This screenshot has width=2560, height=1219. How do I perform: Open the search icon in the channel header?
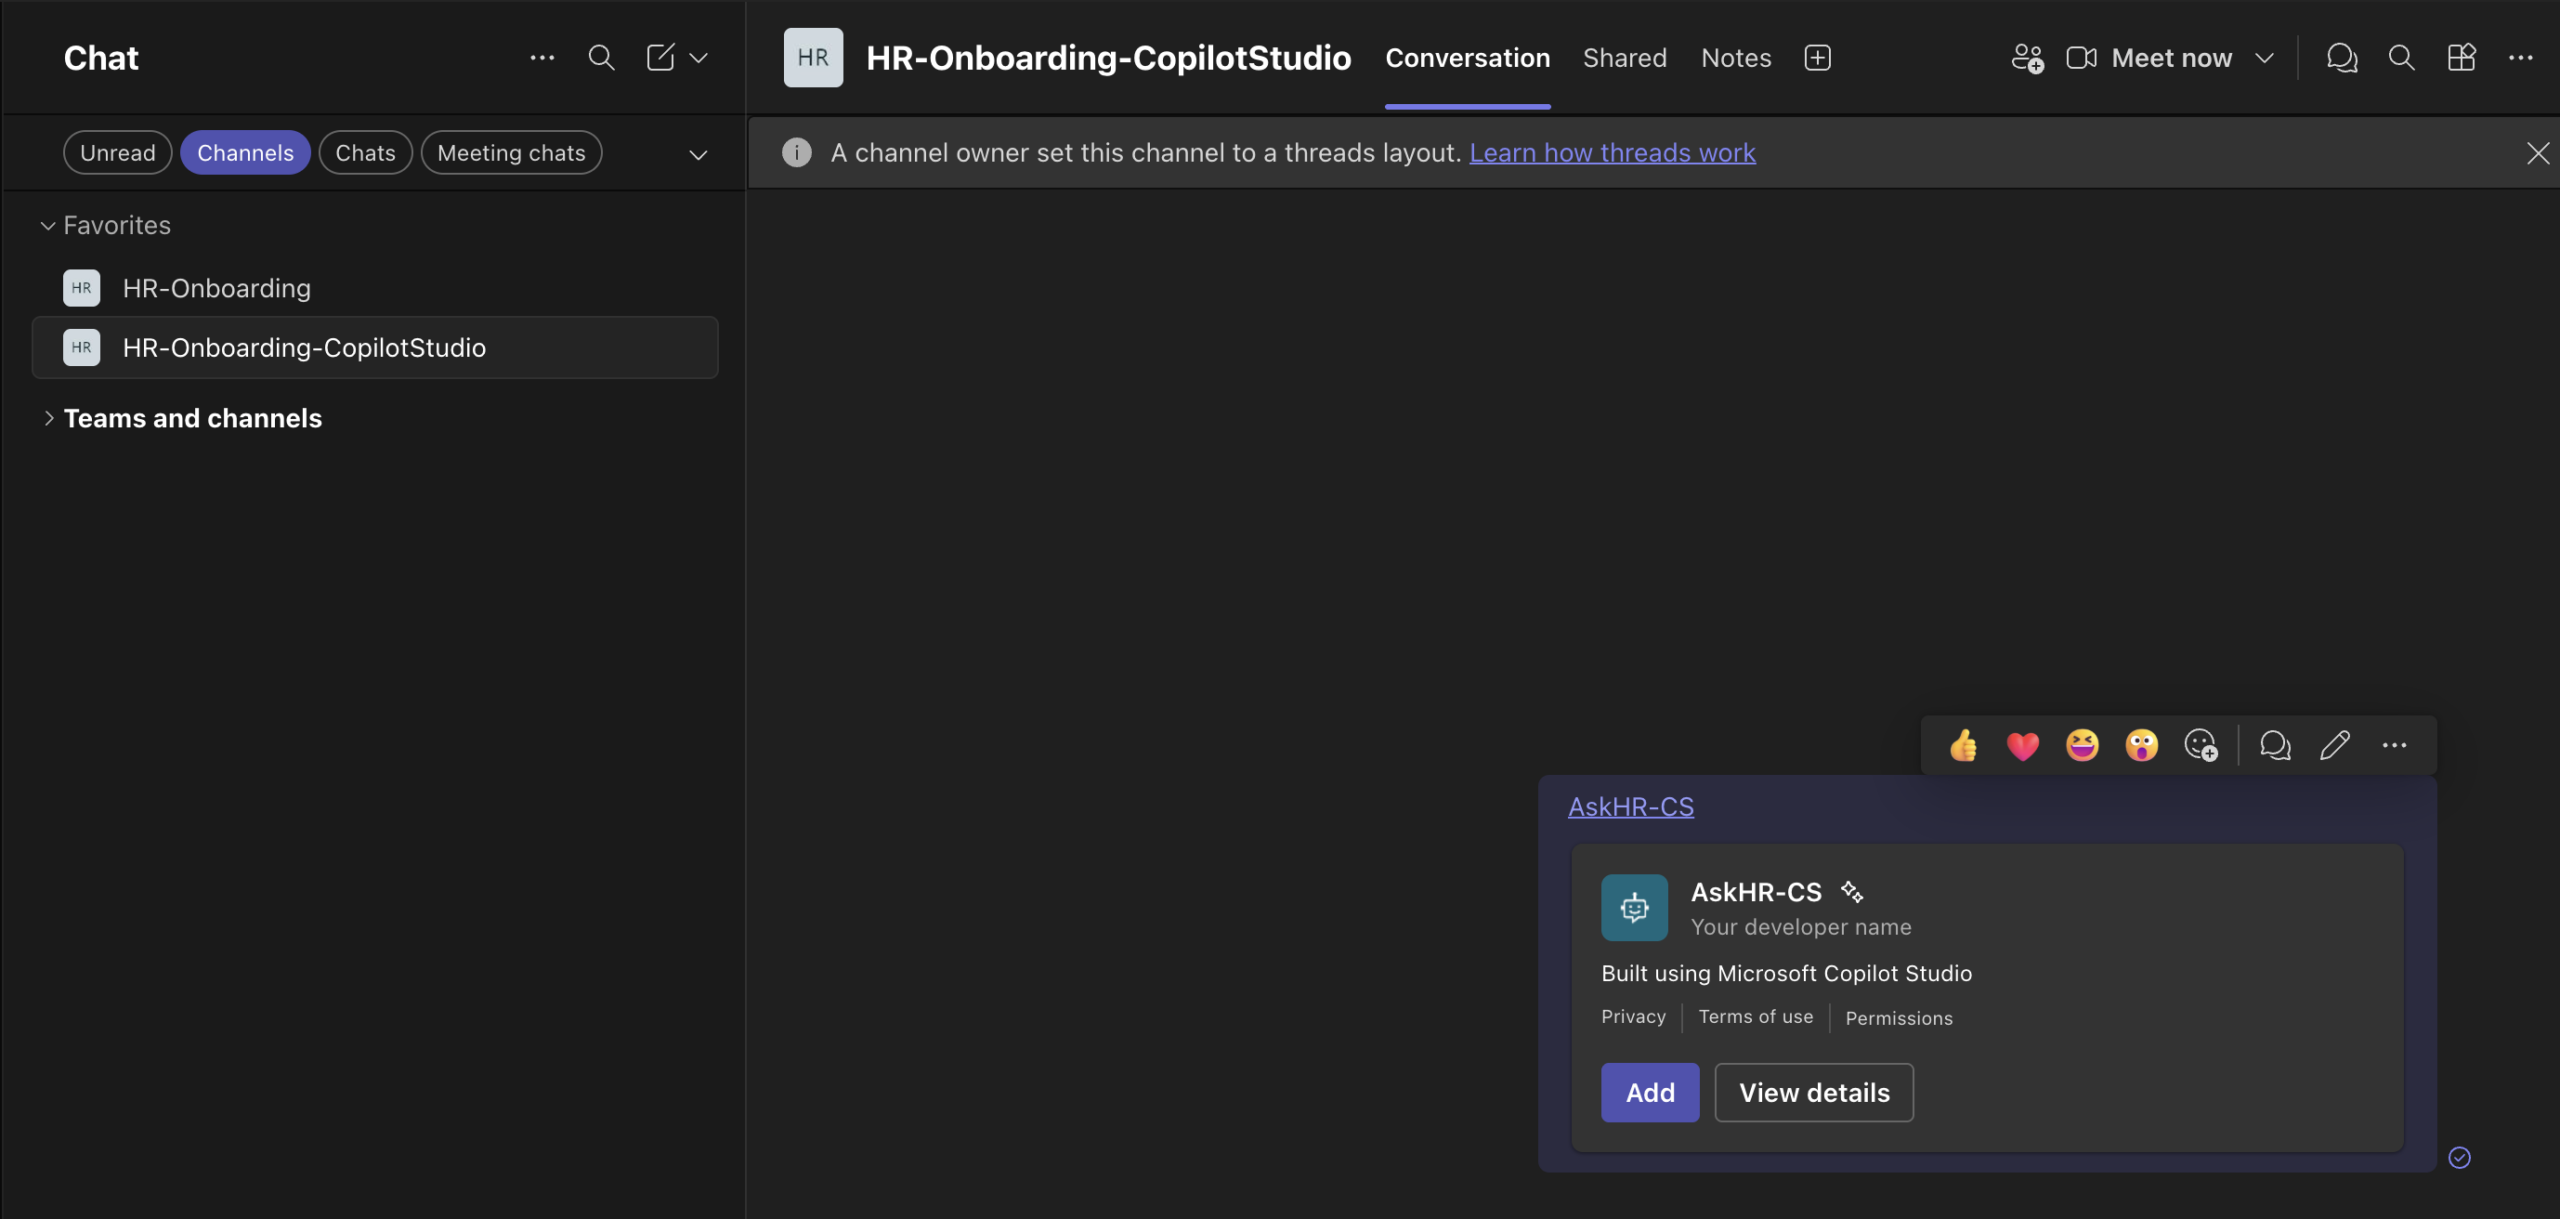(x=2402, y=57)
